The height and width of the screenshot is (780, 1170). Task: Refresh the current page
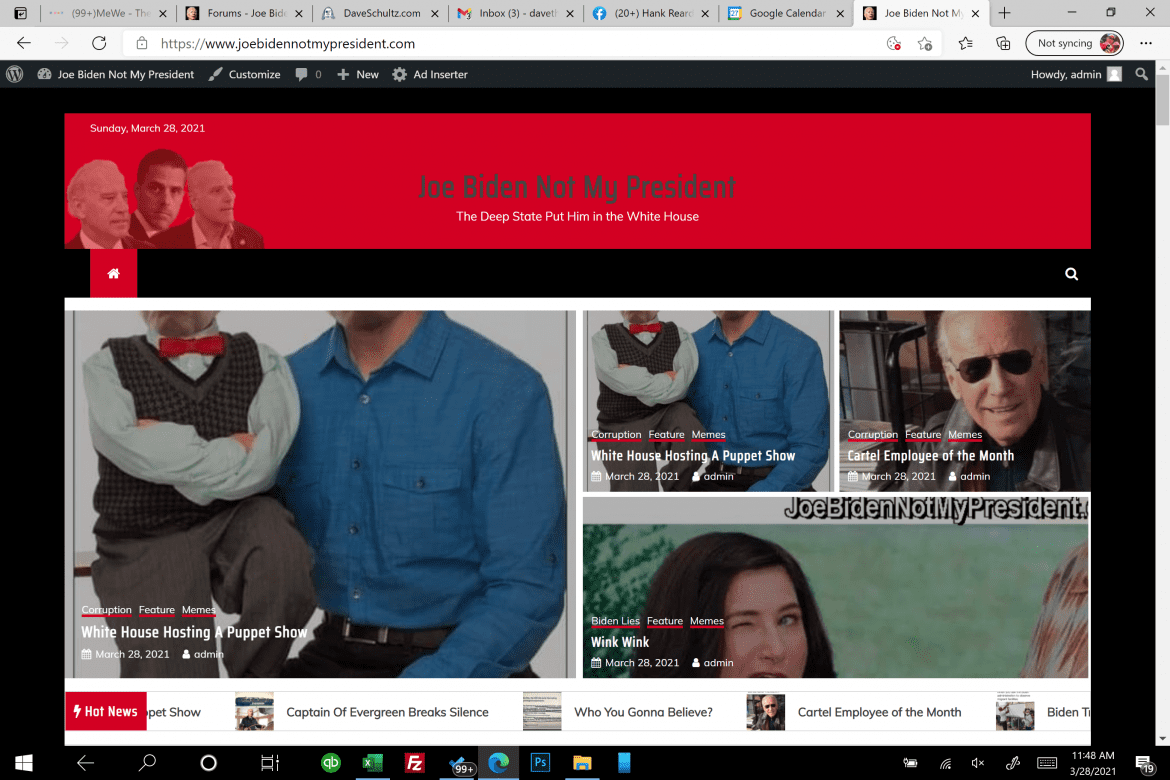(x=99, y=43)
